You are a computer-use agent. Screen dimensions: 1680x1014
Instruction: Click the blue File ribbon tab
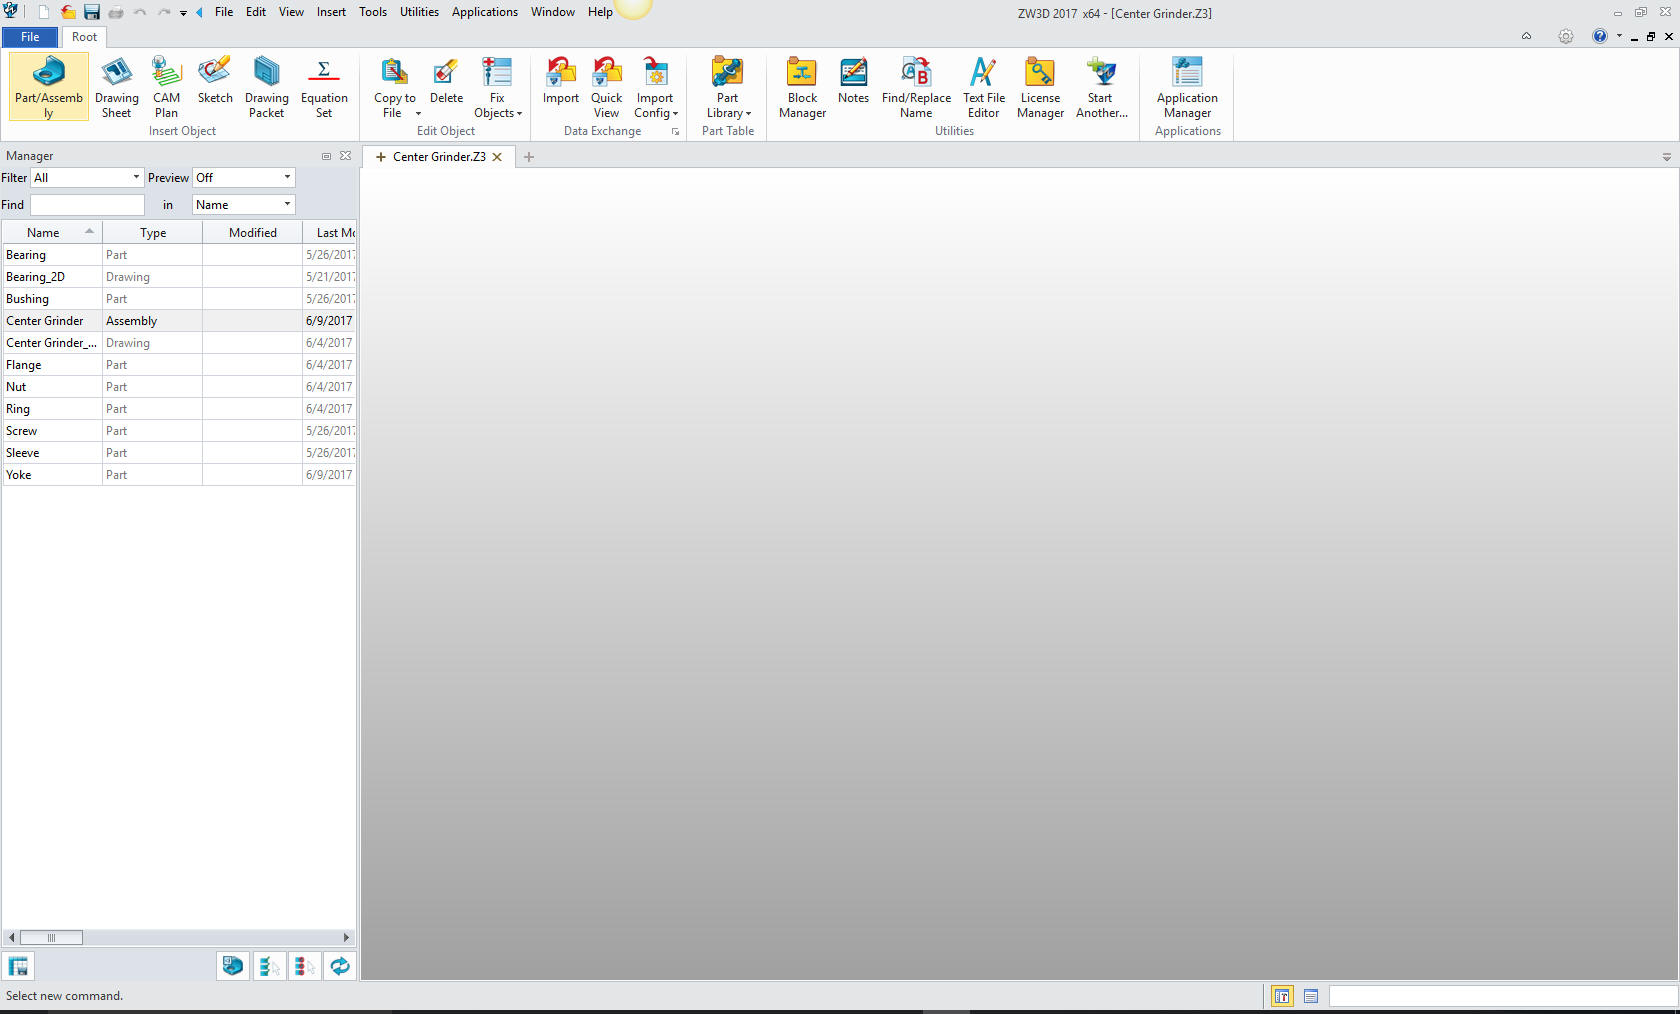coord(30,37)
